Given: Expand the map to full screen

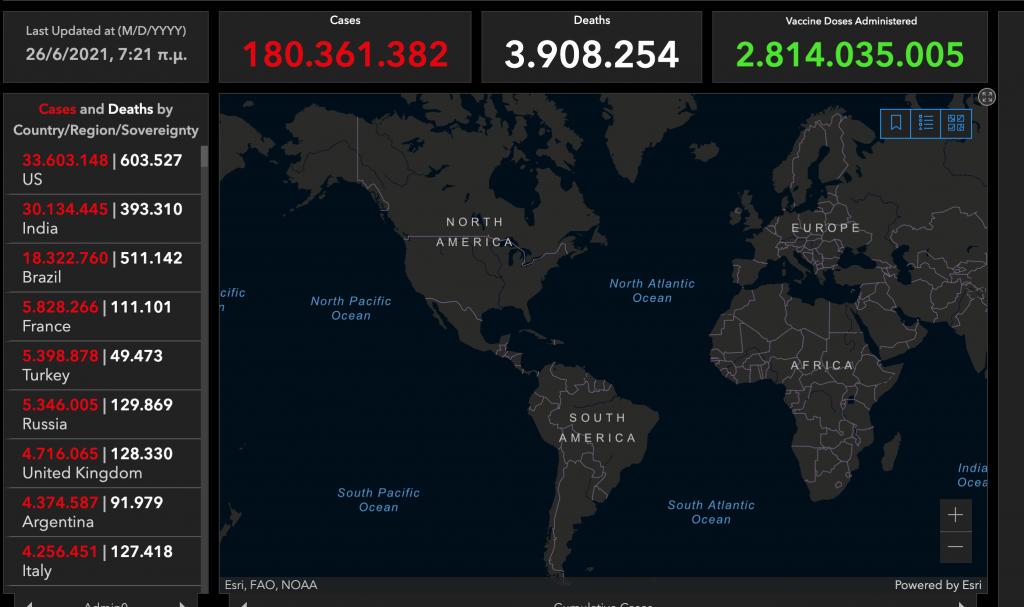Looking at the screenshot, I should pyautogui.click(x=987, y=97).
